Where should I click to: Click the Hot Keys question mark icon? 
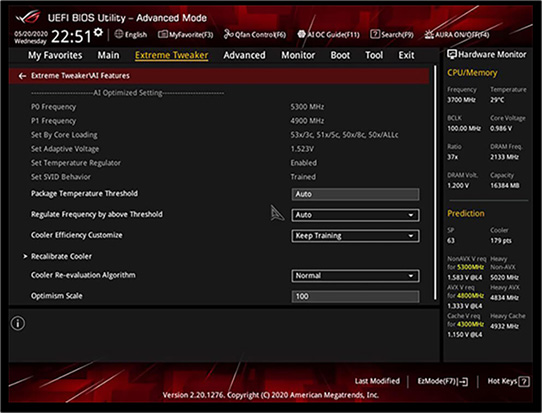tap(524, 382)
